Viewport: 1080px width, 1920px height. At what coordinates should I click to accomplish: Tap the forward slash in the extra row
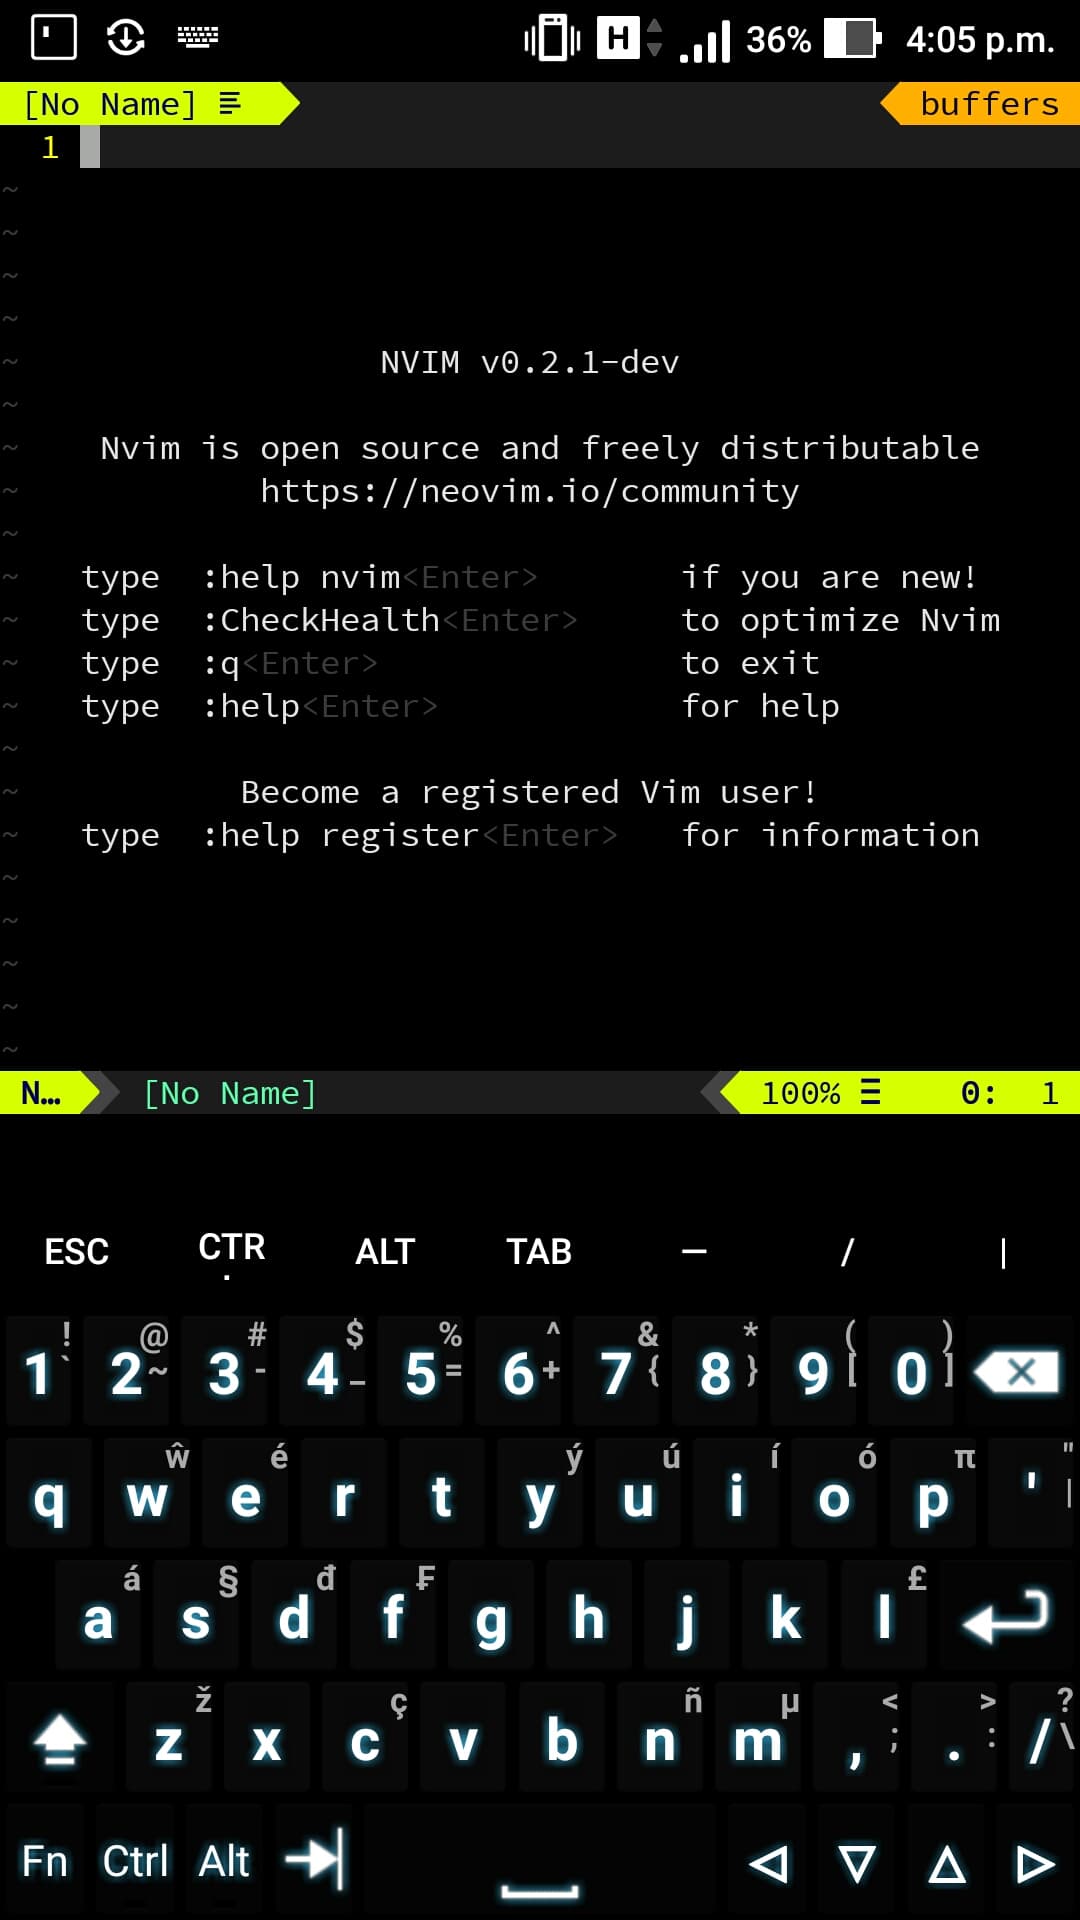(848, 1251)
